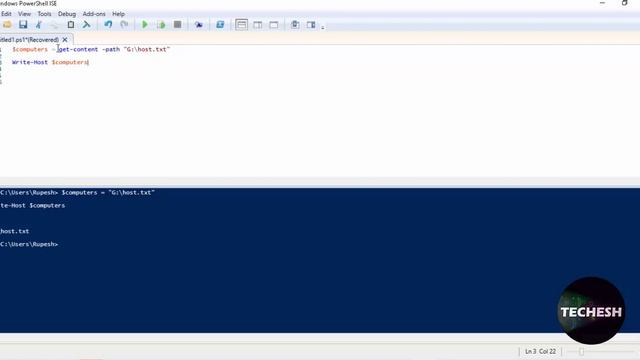Run the script with green play button

(144, 25)
